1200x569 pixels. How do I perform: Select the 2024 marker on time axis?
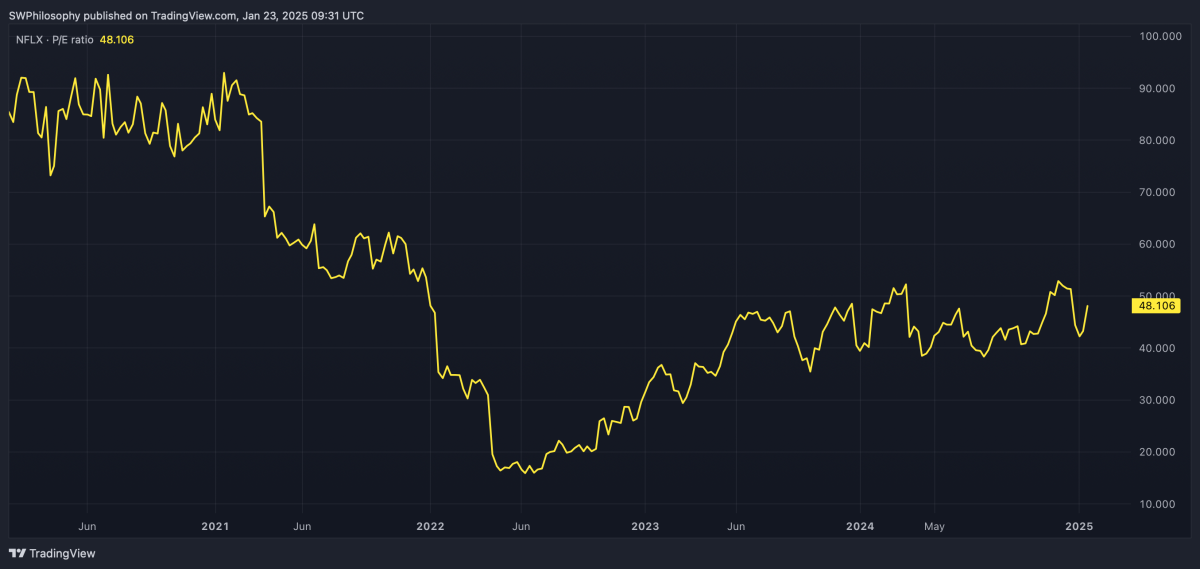pos(860,526)
